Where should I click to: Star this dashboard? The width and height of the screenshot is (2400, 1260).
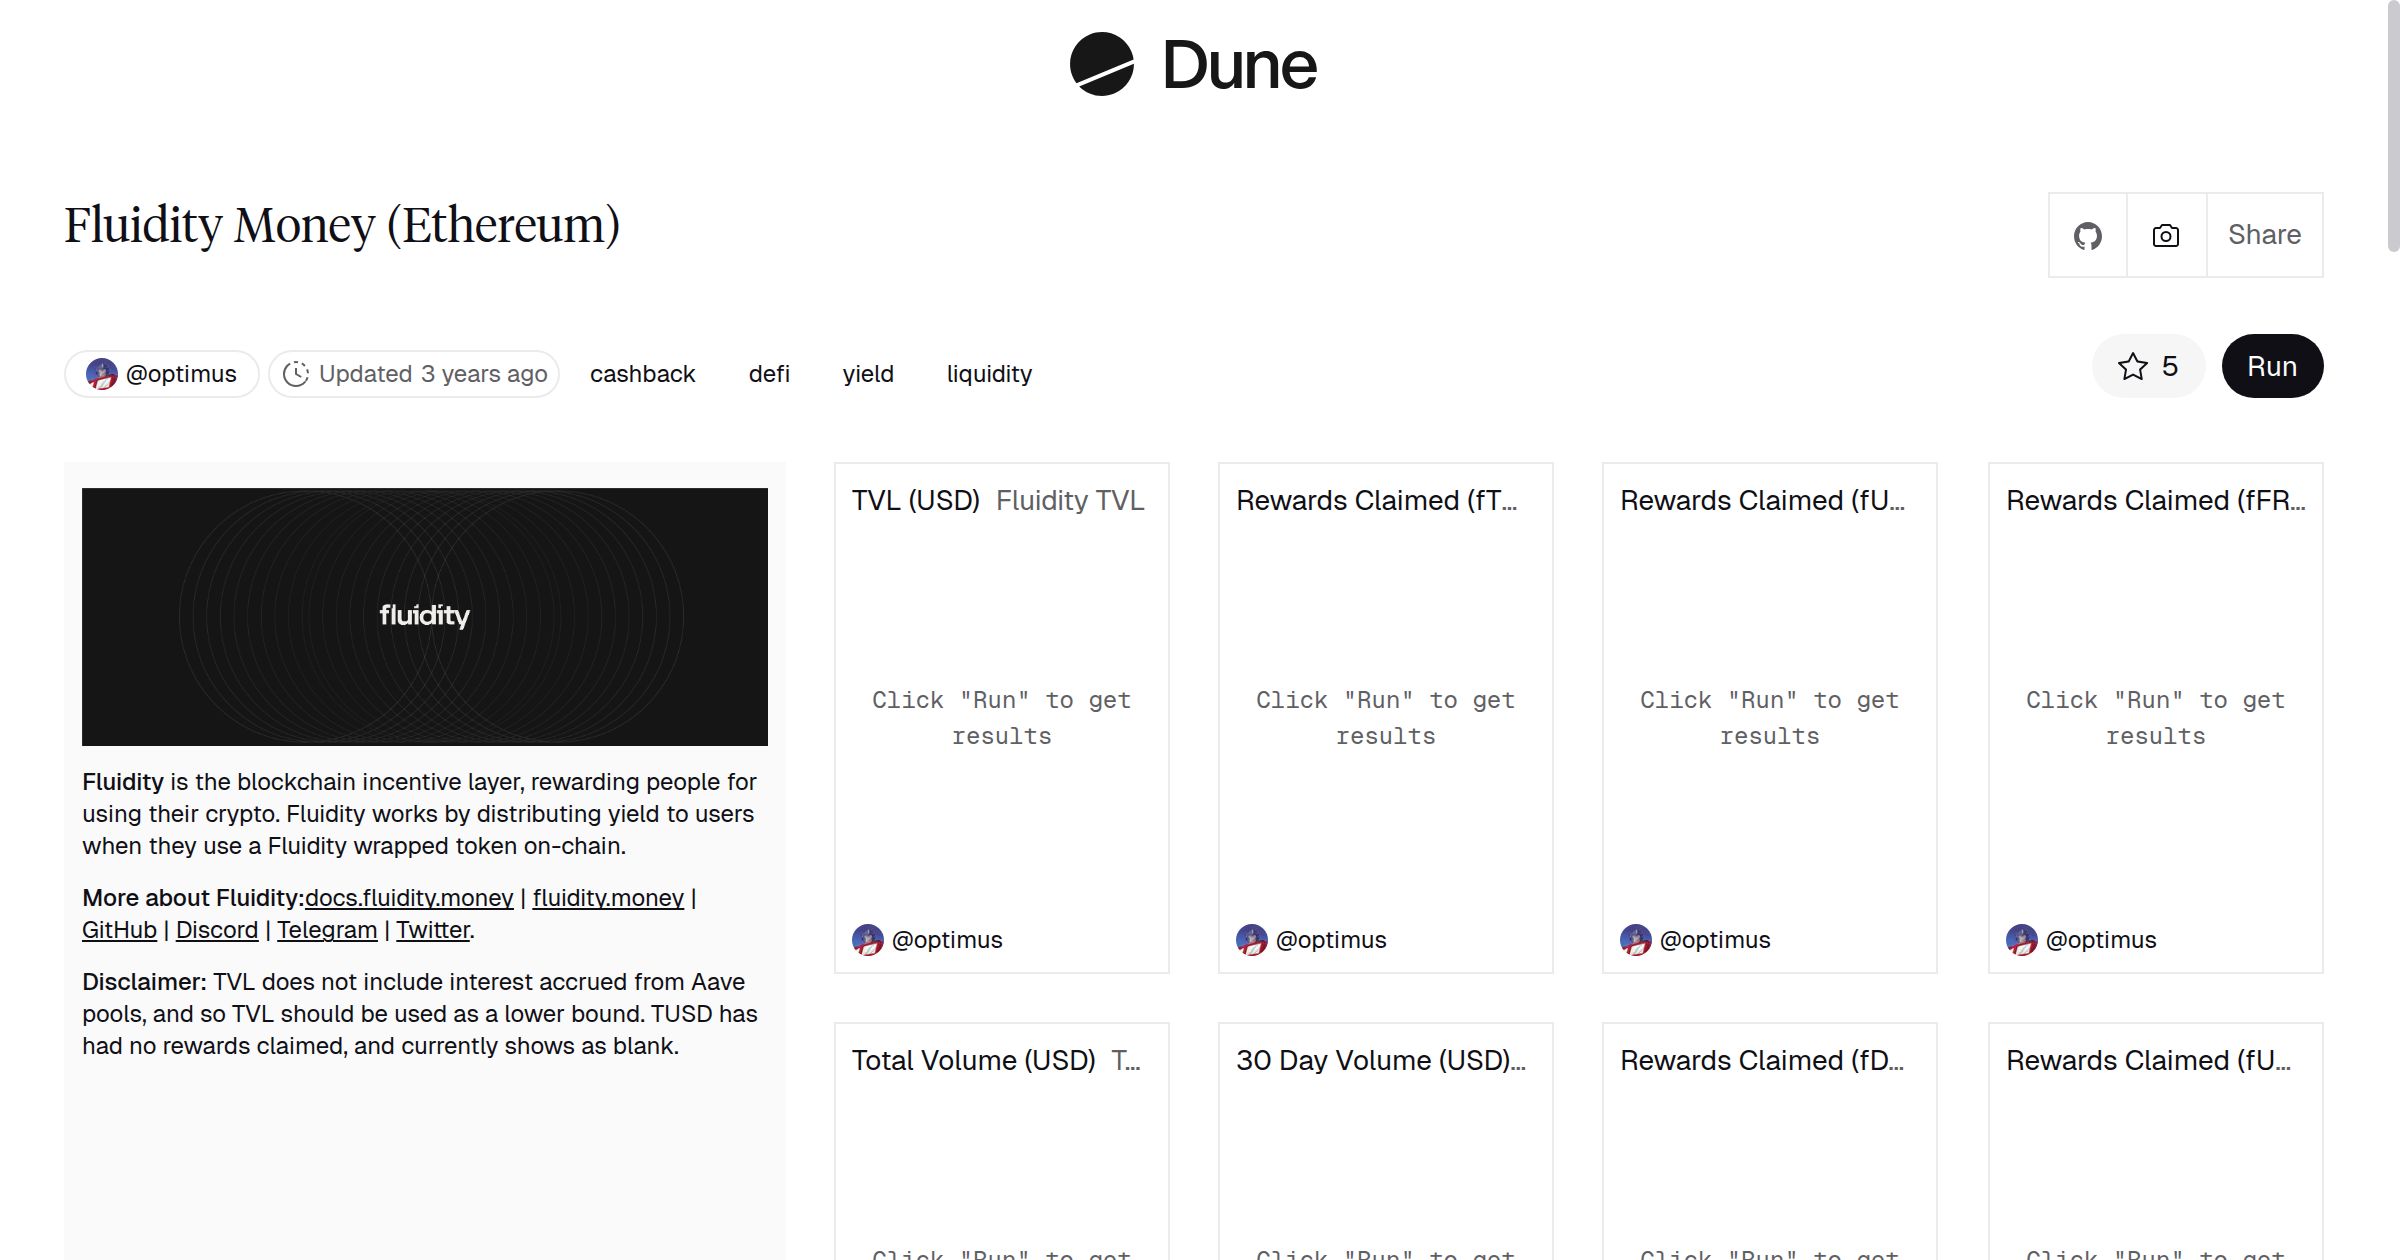click(x=2147, y=367)
